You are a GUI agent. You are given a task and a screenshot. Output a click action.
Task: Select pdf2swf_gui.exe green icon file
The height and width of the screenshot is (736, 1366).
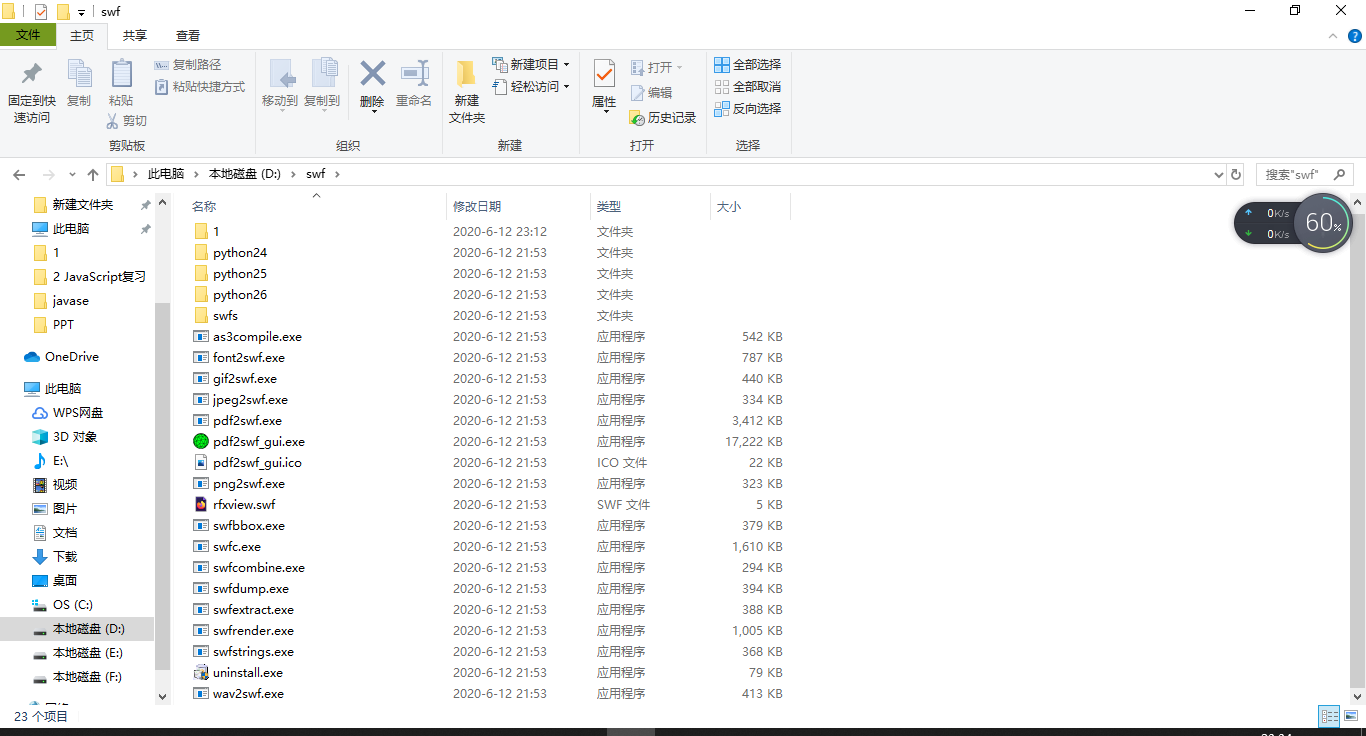tap(258, 442)
